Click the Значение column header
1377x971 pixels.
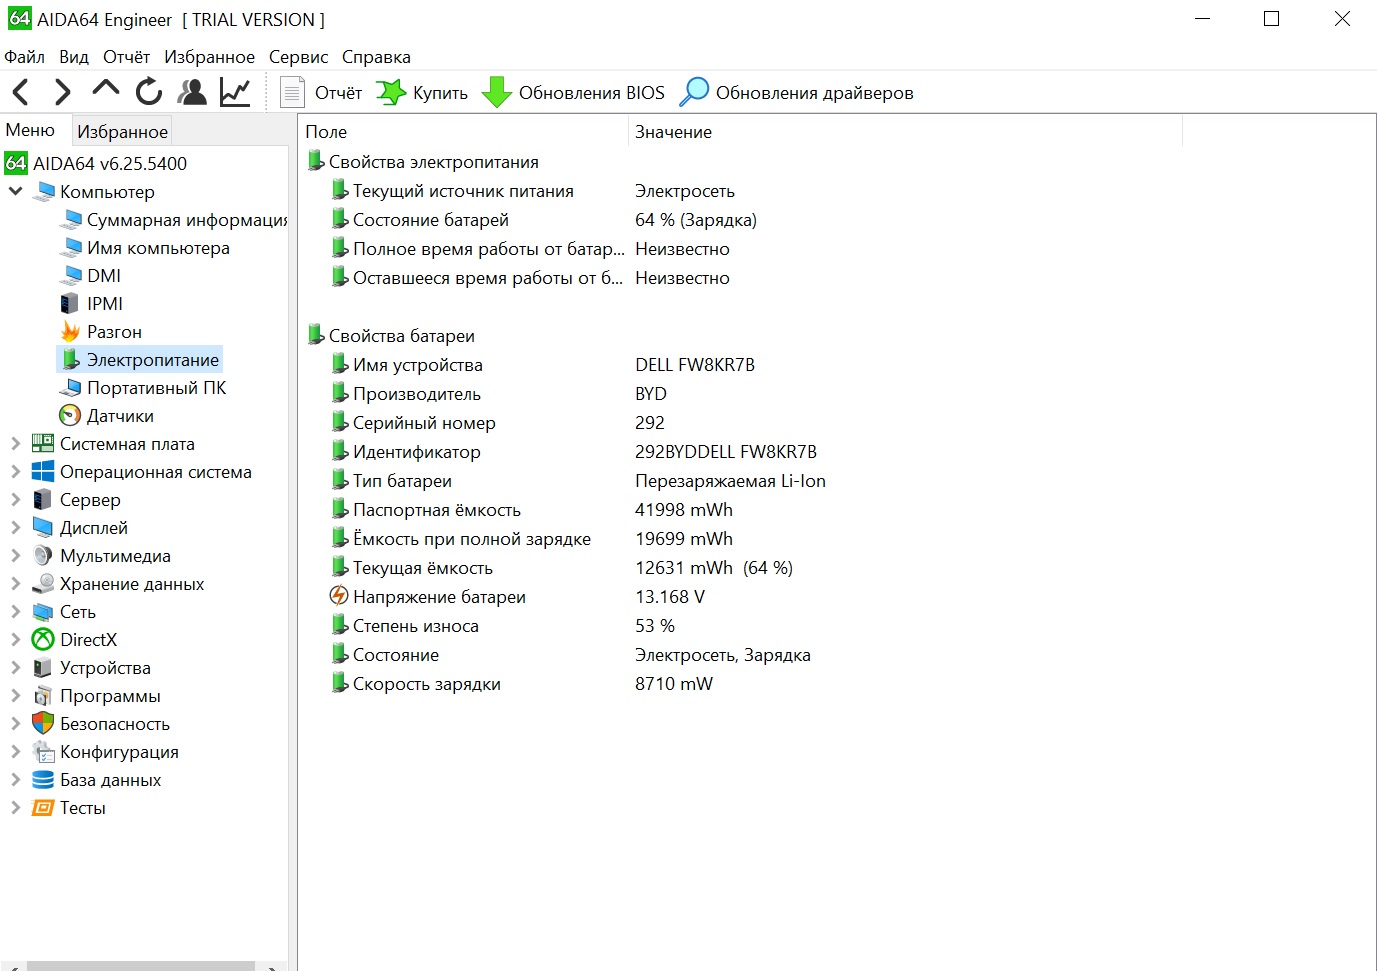[905, 131]
